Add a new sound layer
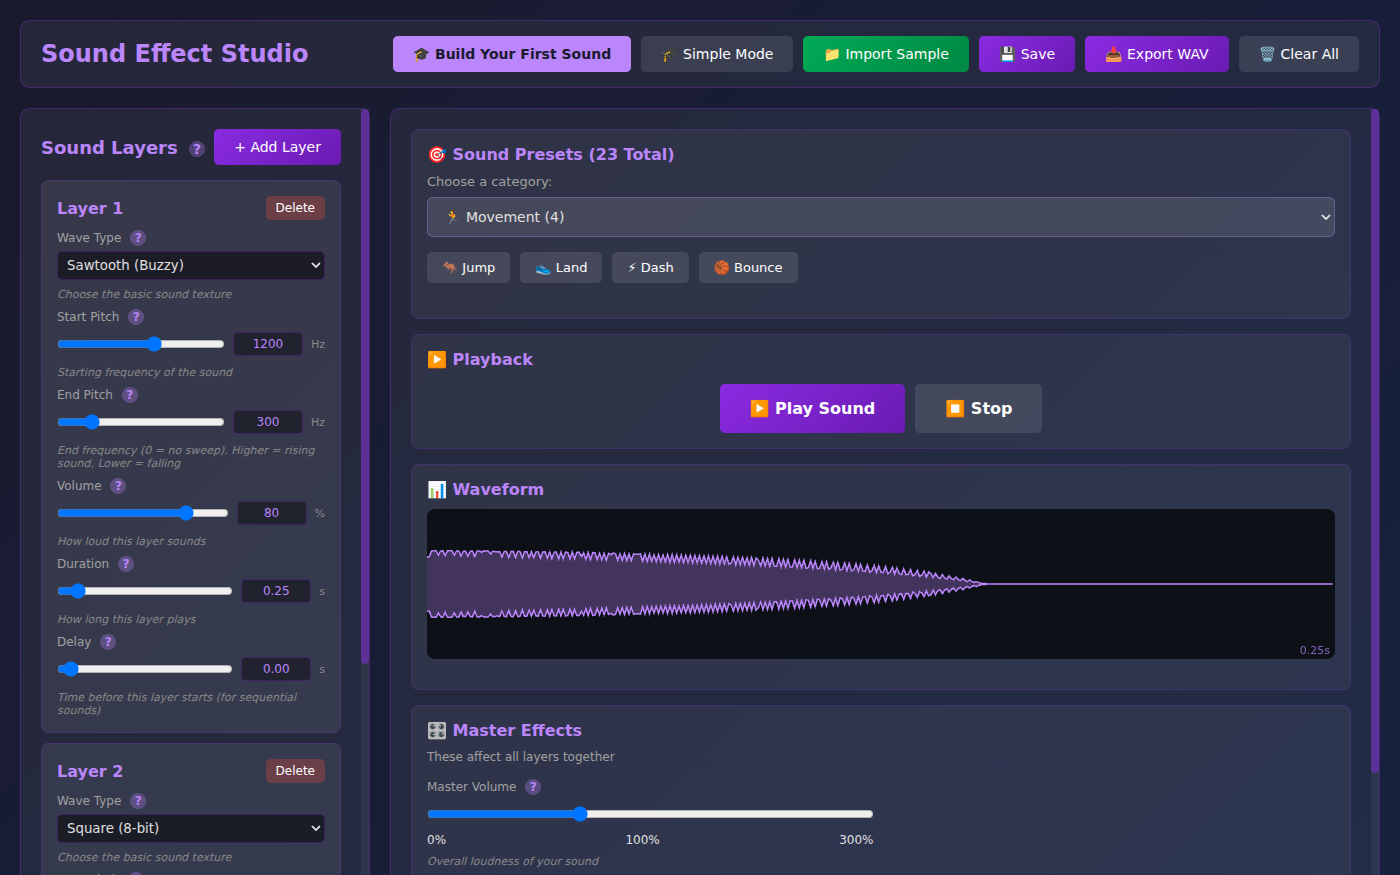 coord(277,147)
